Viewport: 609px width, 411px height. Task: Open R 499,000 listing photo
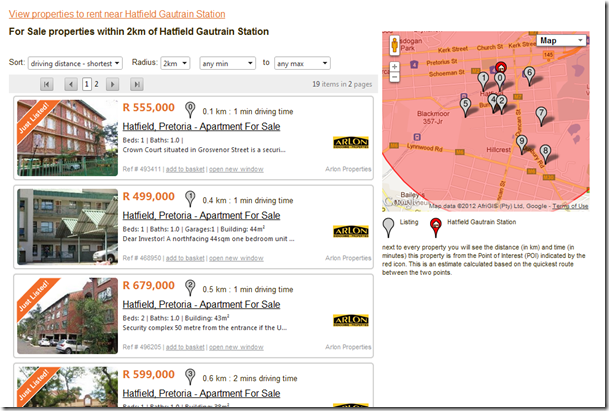click(68, 227)
